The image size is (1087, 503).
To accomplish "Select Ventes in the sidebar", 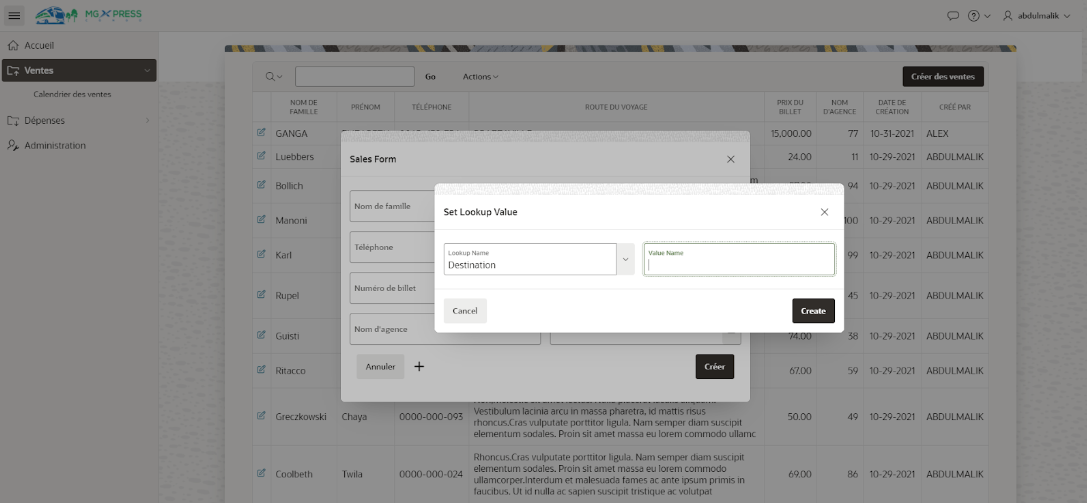I will 79,70.
